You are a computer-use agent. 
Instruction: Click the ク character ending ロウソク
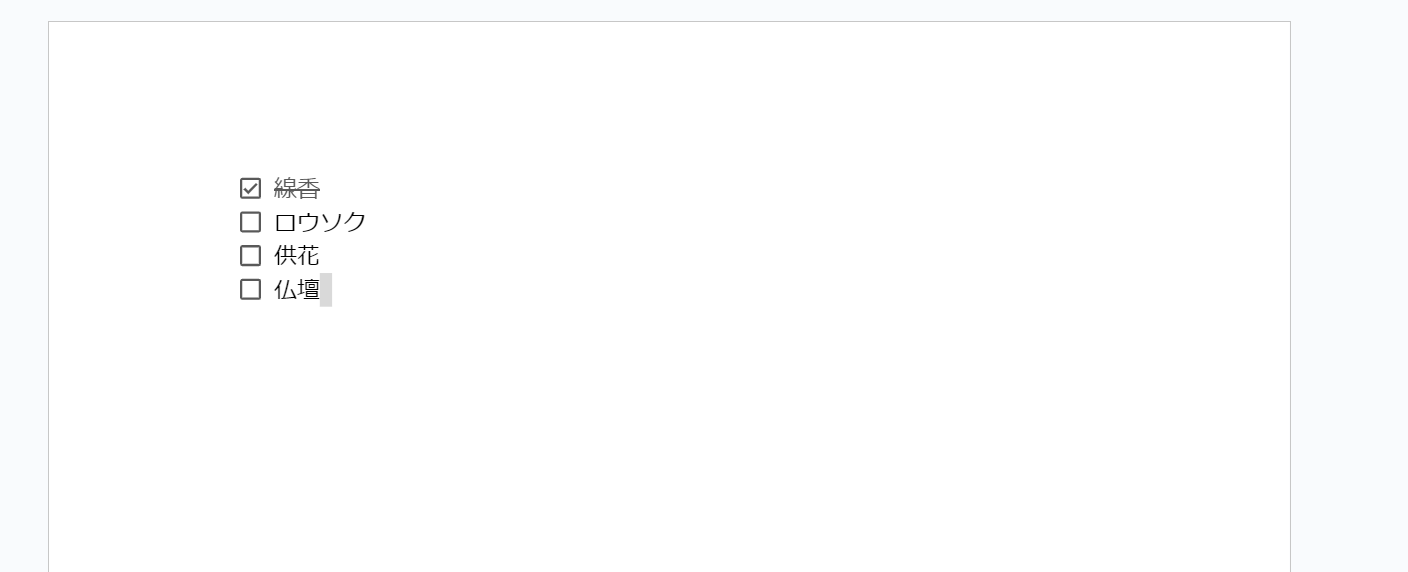[x=355, y=222]
